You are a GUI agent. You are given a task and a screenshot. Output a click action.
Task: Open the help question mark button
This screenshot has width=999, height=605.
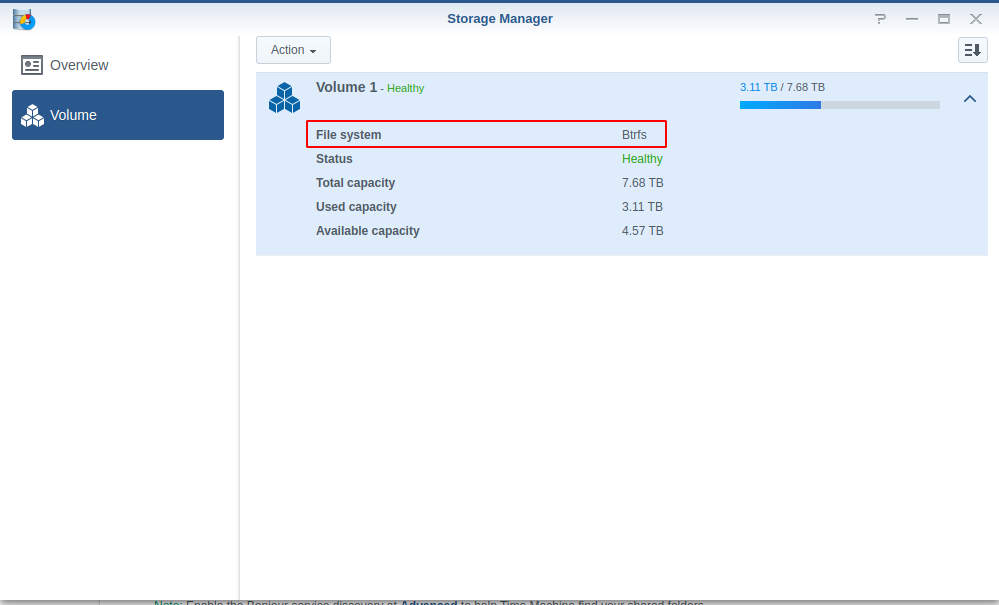[880, 19]
